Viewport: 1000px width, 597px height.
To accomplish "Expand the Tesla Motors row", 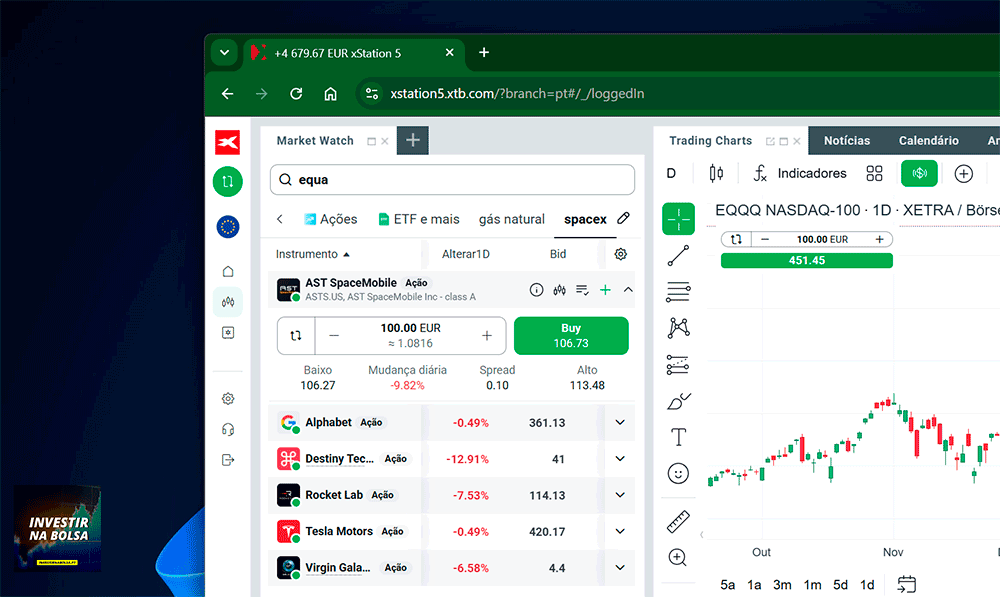I will click(620, 531).
